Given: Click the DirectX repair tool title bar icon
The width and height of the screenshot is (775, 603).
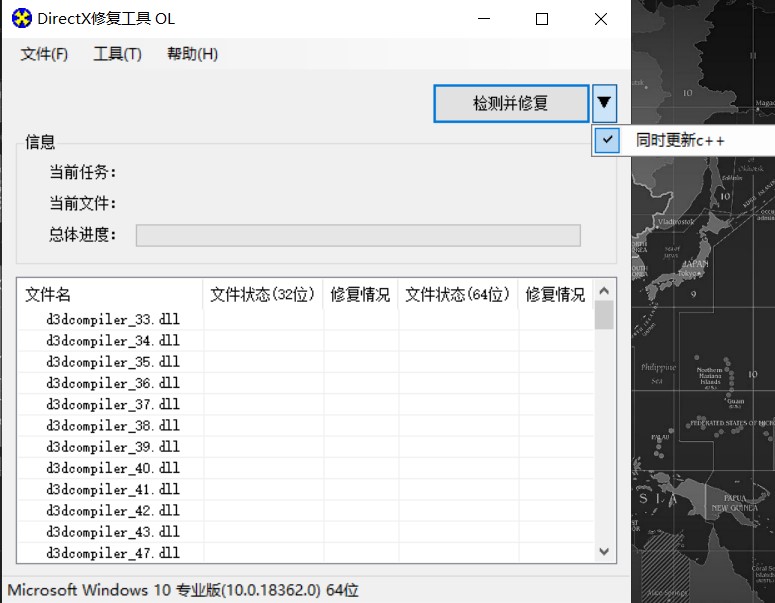Looking at the screenshot, I should (22, 19).
